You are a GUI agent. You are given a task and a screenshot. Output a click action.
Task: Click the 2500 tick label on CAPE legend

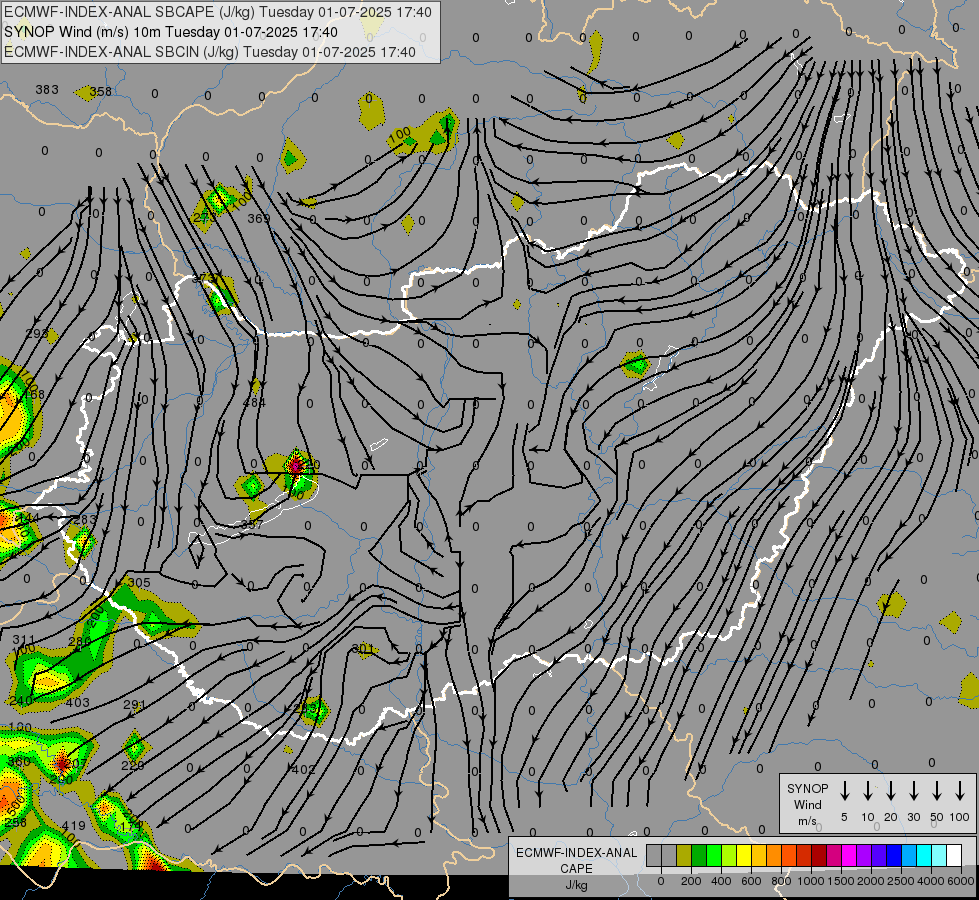[901, 881]
